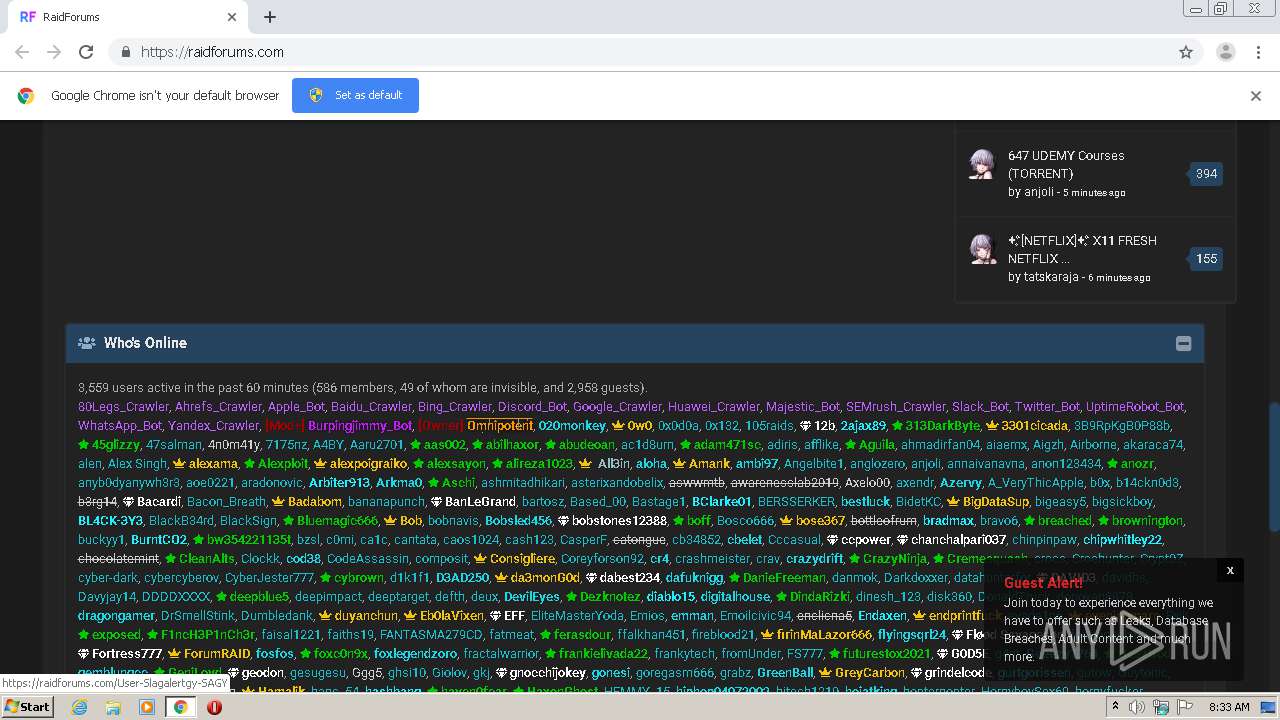This screenshot has width=1280, height=720.
Task: Open author tatskaraja's profile link
Action: 1051,277
